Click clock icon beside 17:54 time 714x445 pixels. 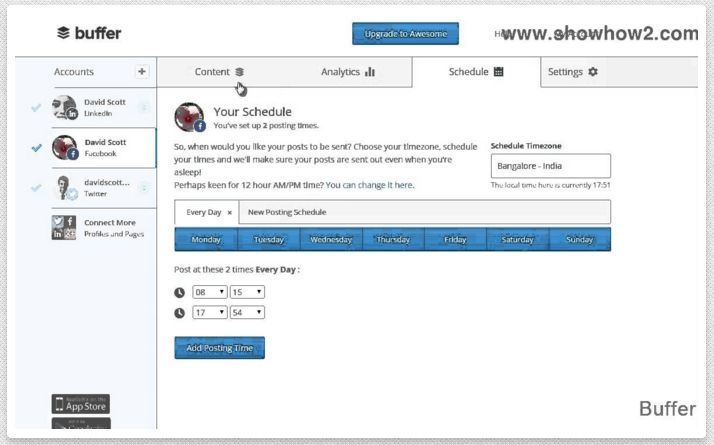coord(179,313)
